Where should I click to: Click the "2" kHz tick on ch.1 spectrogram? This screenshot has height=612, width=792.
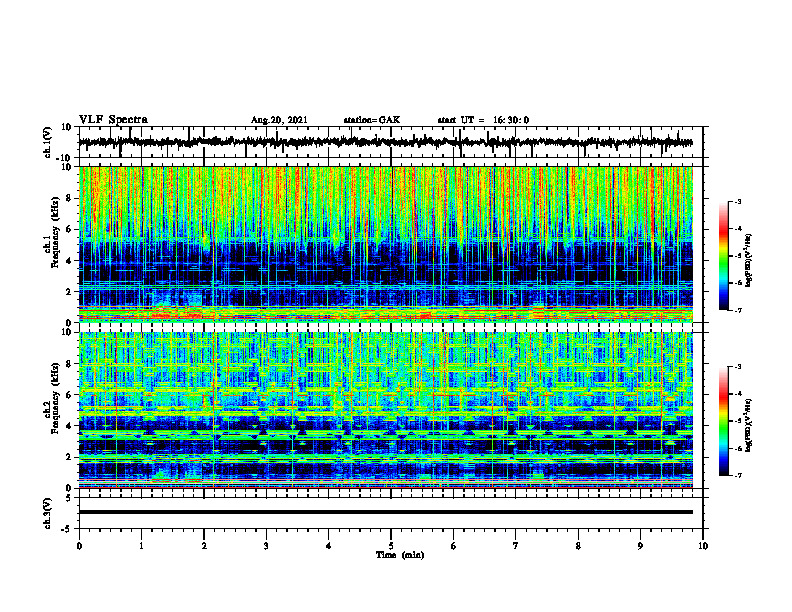point(69,291)
